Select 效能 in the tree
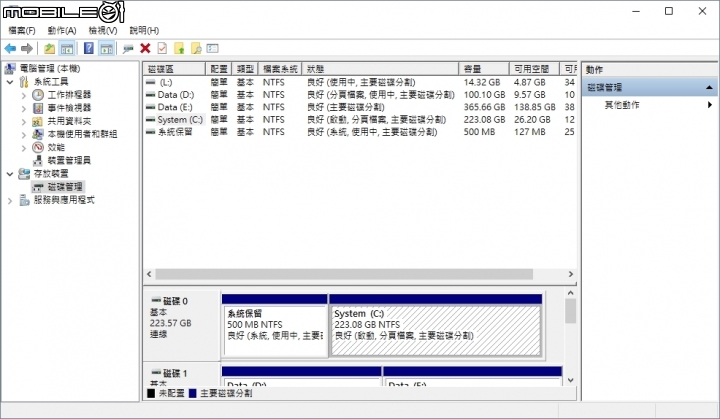This screenshot has height=419, width=720. tap(56, 147)
